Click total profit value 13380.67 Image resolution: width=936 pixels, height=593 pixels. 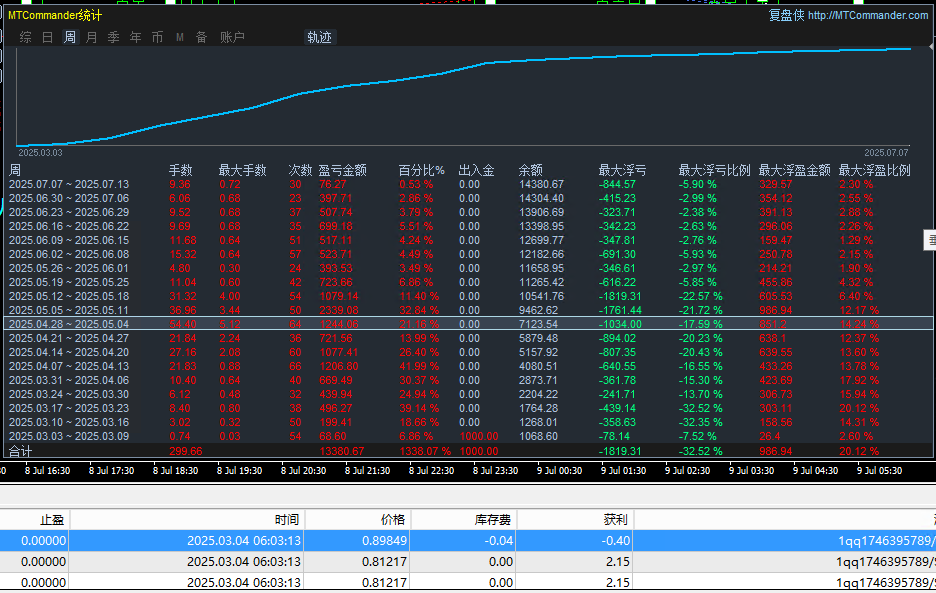(342, 451)
